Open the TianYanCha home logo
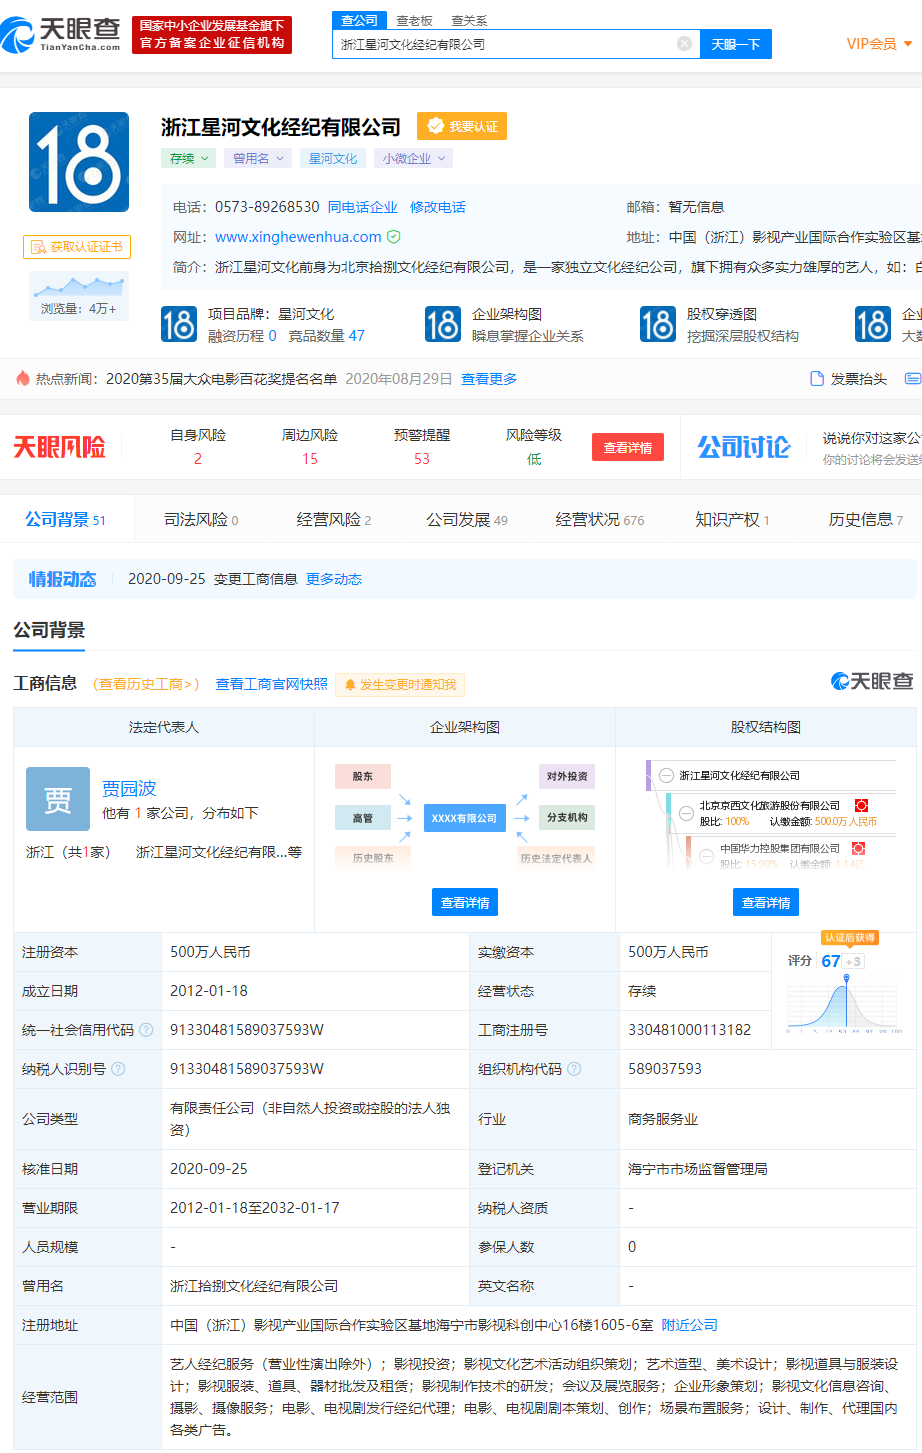The image size is (922, 1453). coord(60,35)
